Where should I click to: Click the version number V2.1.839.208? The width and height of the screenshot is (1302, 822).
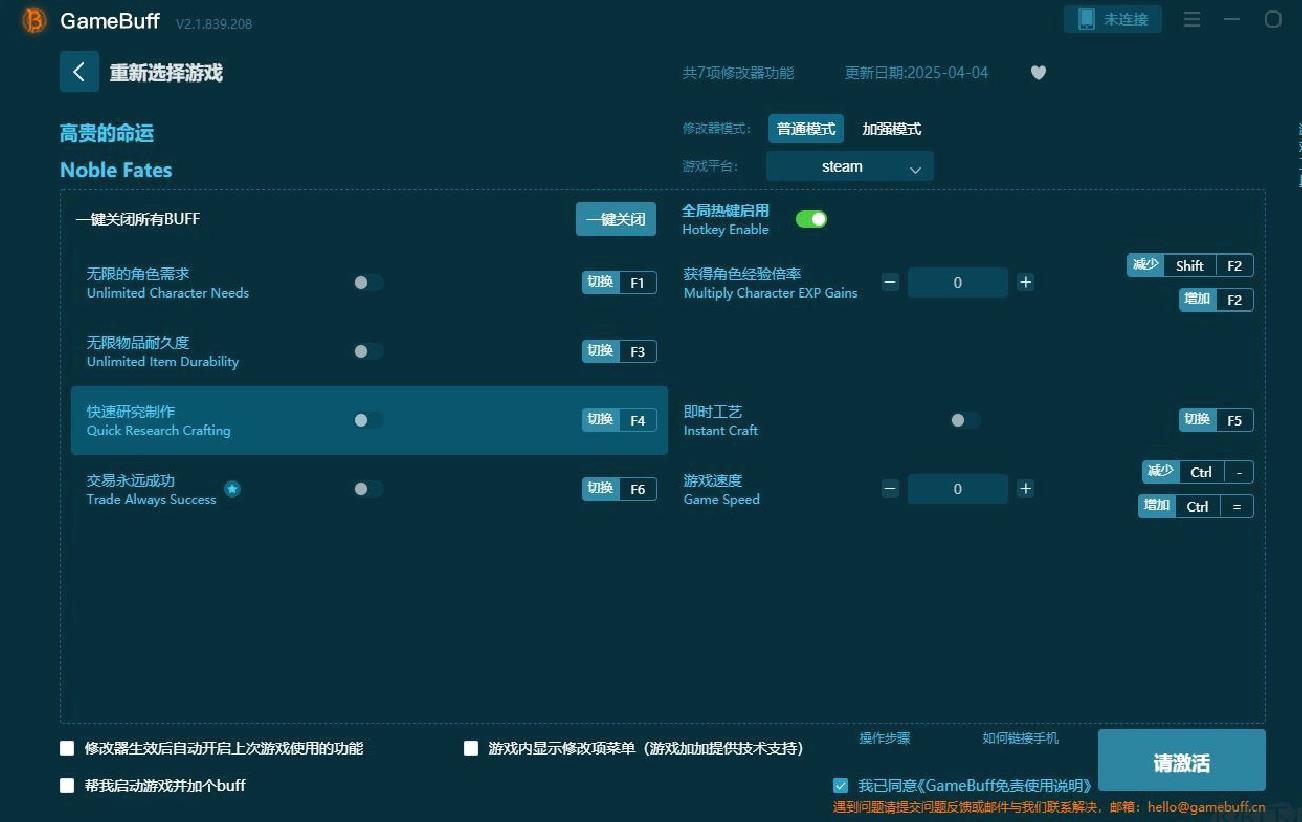[x=214, y=23]
